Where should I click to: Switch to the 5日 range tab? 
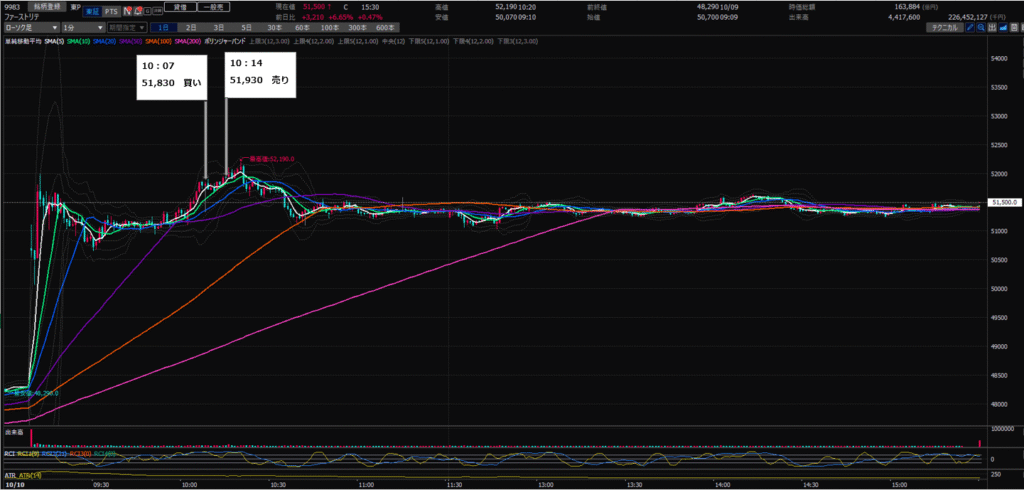(x=246, y=28)
